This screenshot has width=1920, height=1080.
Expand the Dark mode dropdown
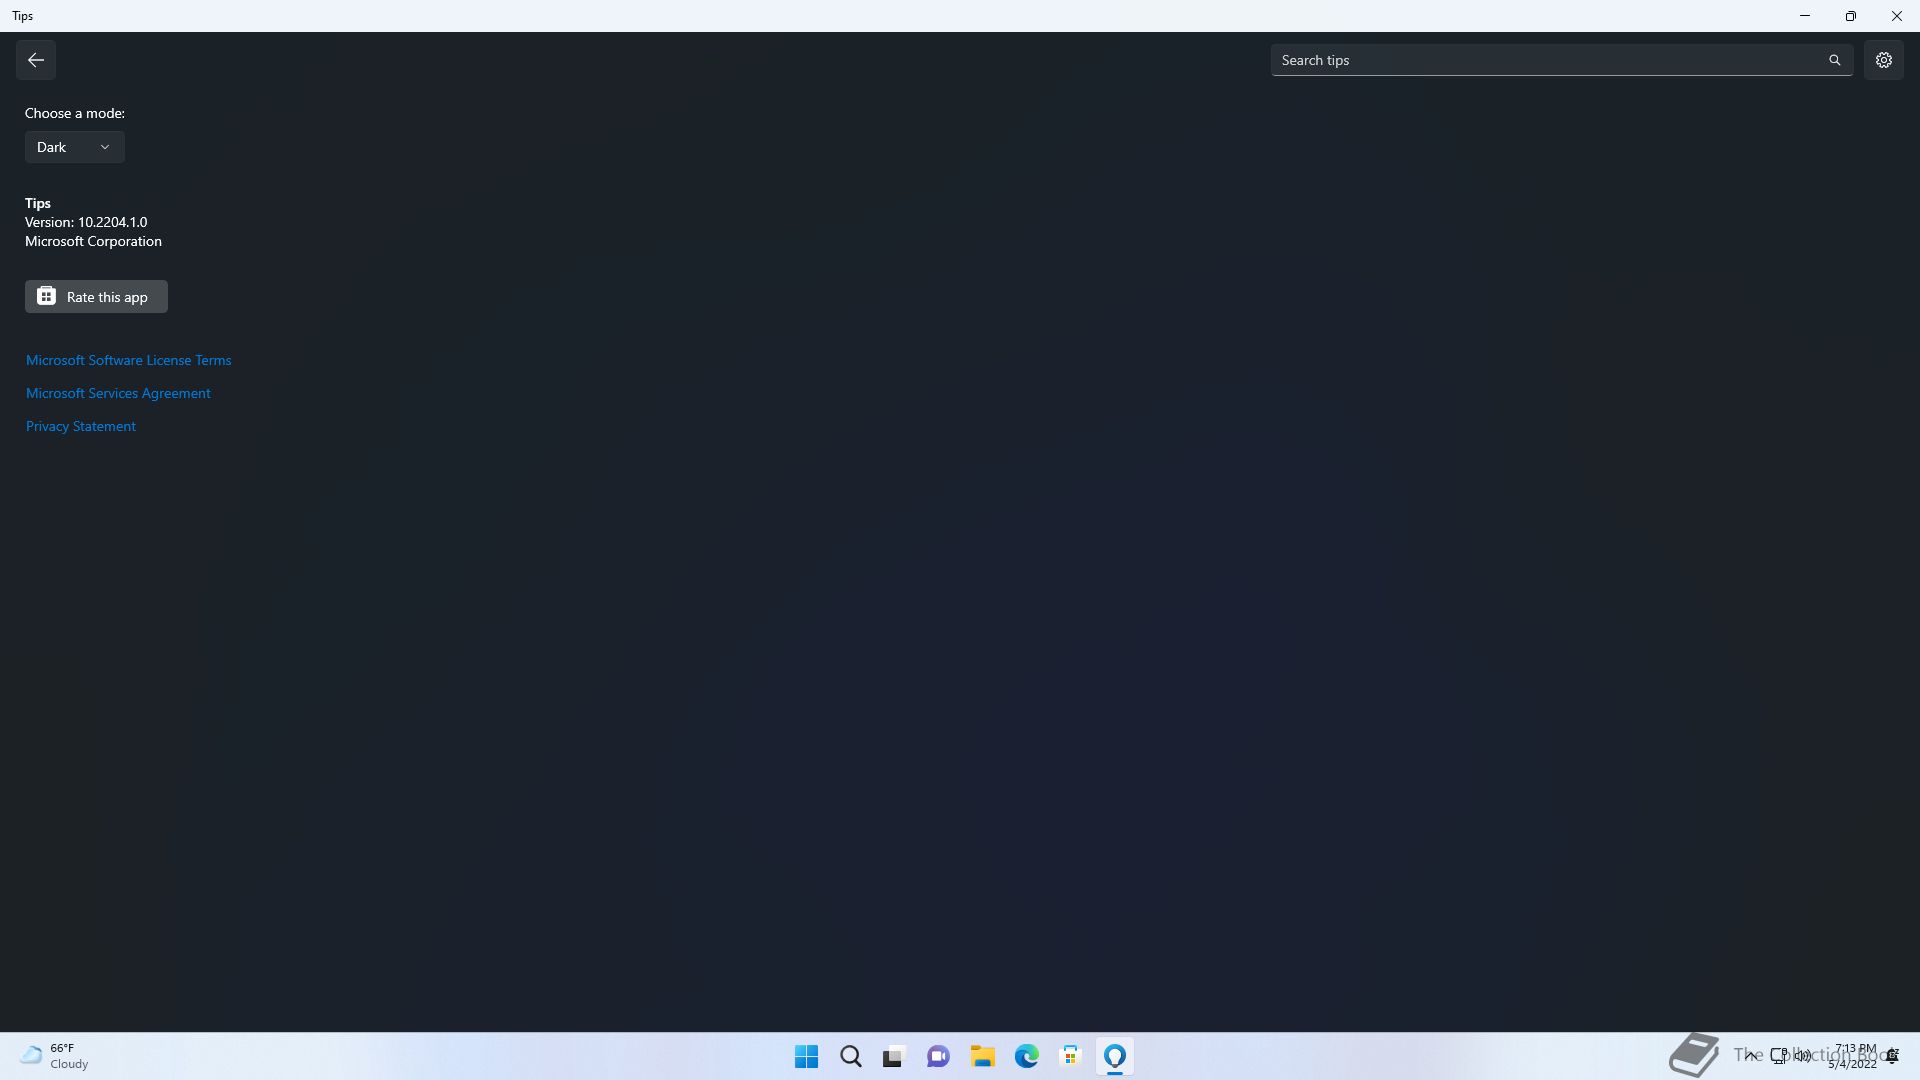pos(75,147)
